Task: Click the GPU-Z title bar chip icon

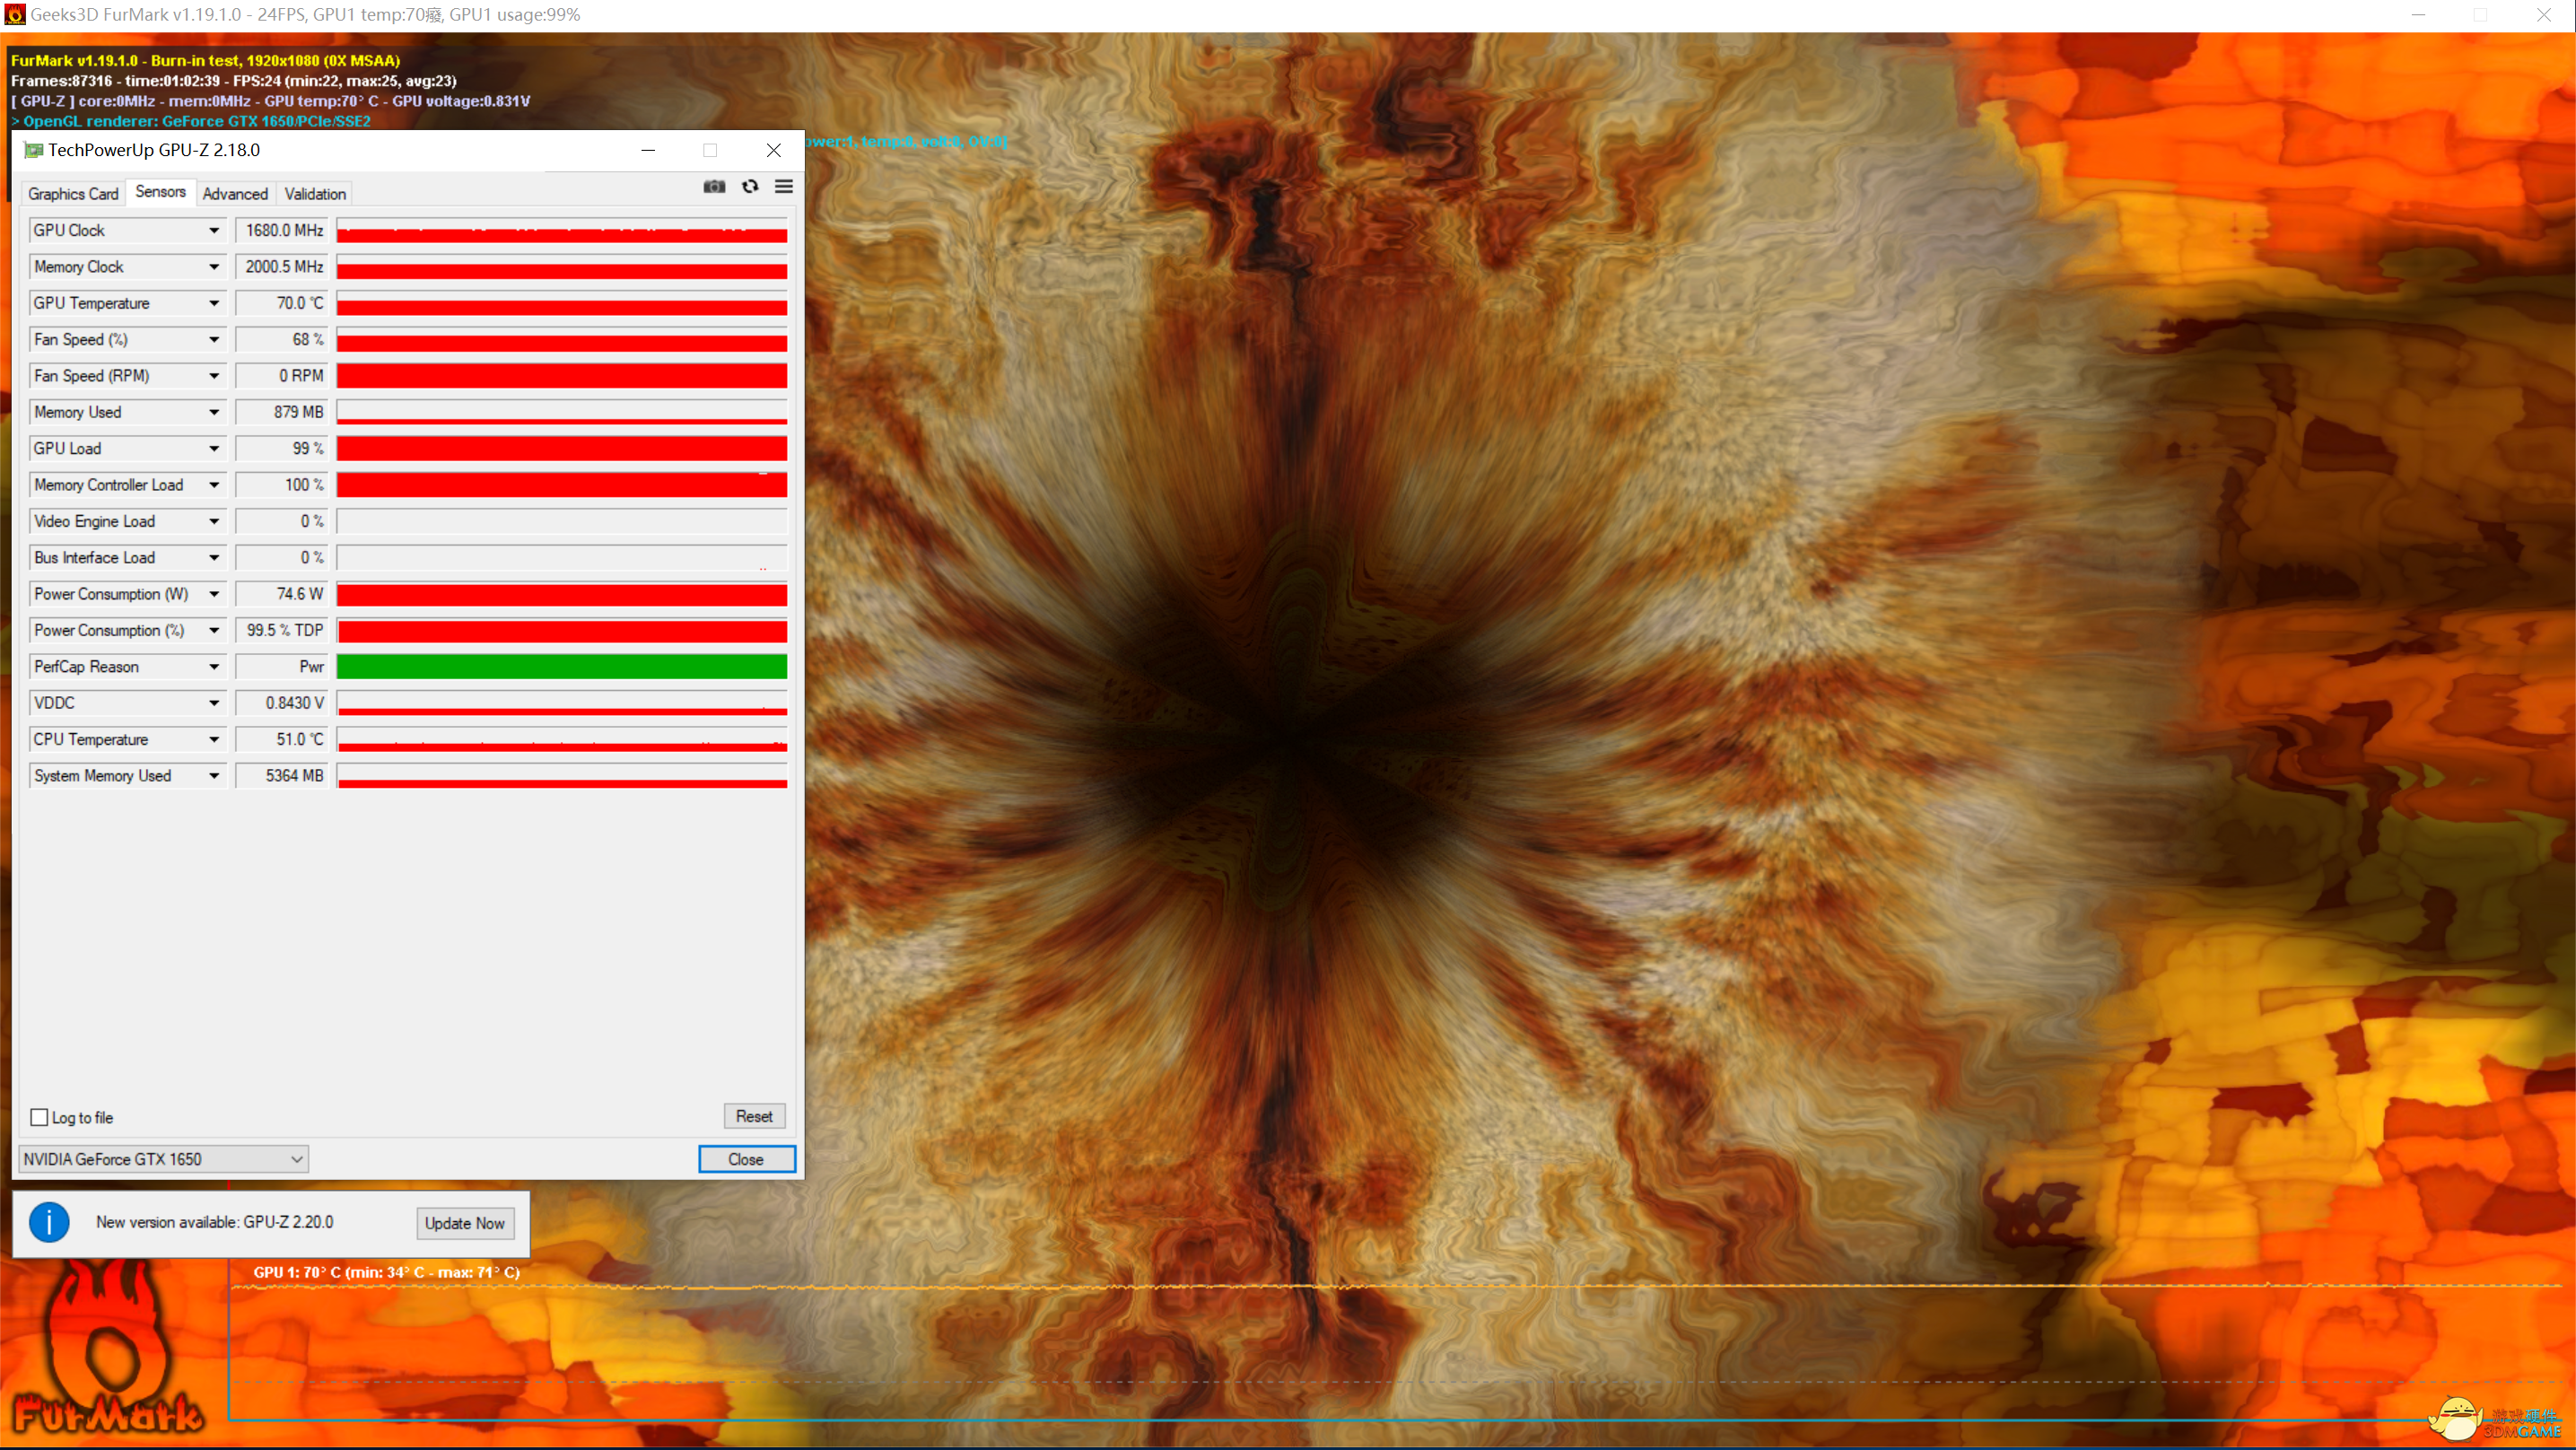Action: [x=33, y=150]
